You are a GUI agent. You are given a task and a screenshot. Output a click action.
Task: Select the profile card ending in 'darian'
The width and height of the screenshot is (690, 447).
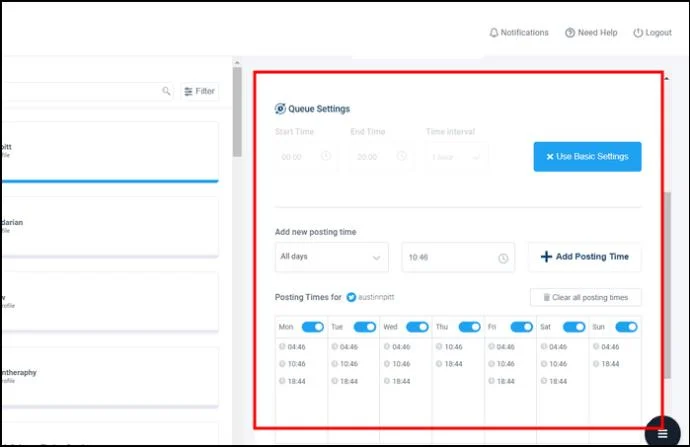[x=109, y=226]
